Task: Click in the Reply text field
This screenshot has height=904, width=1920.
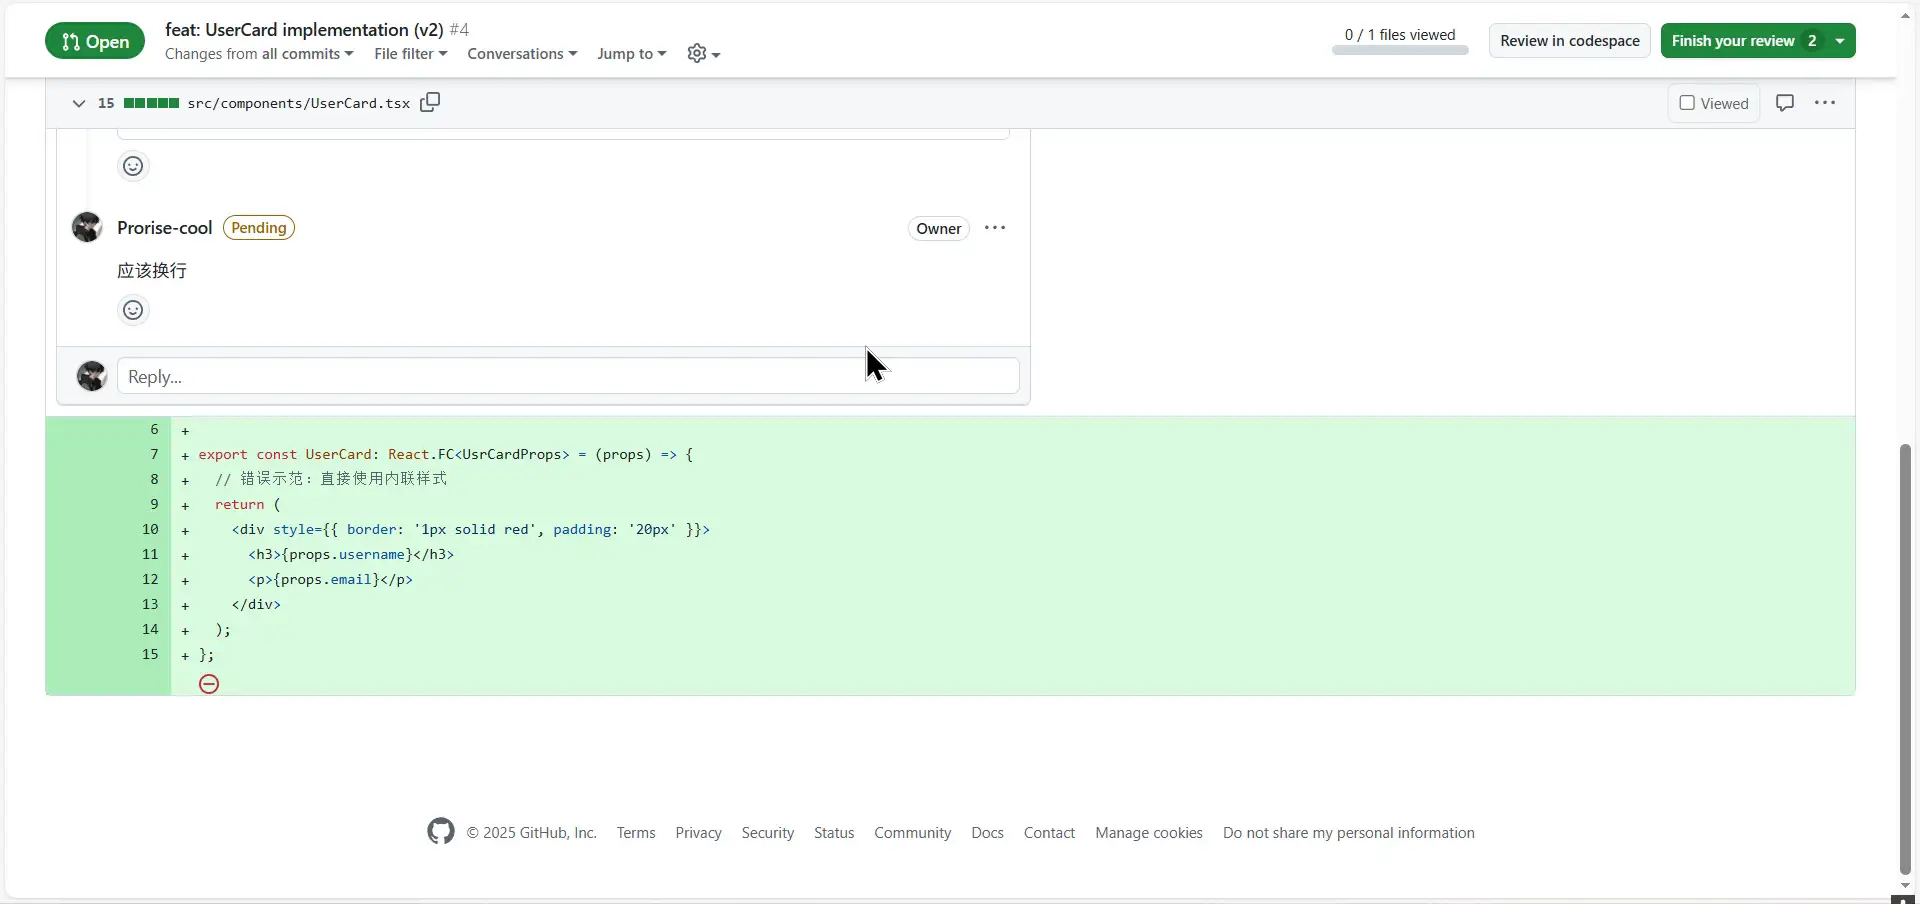Action: (x=567, y=377)
